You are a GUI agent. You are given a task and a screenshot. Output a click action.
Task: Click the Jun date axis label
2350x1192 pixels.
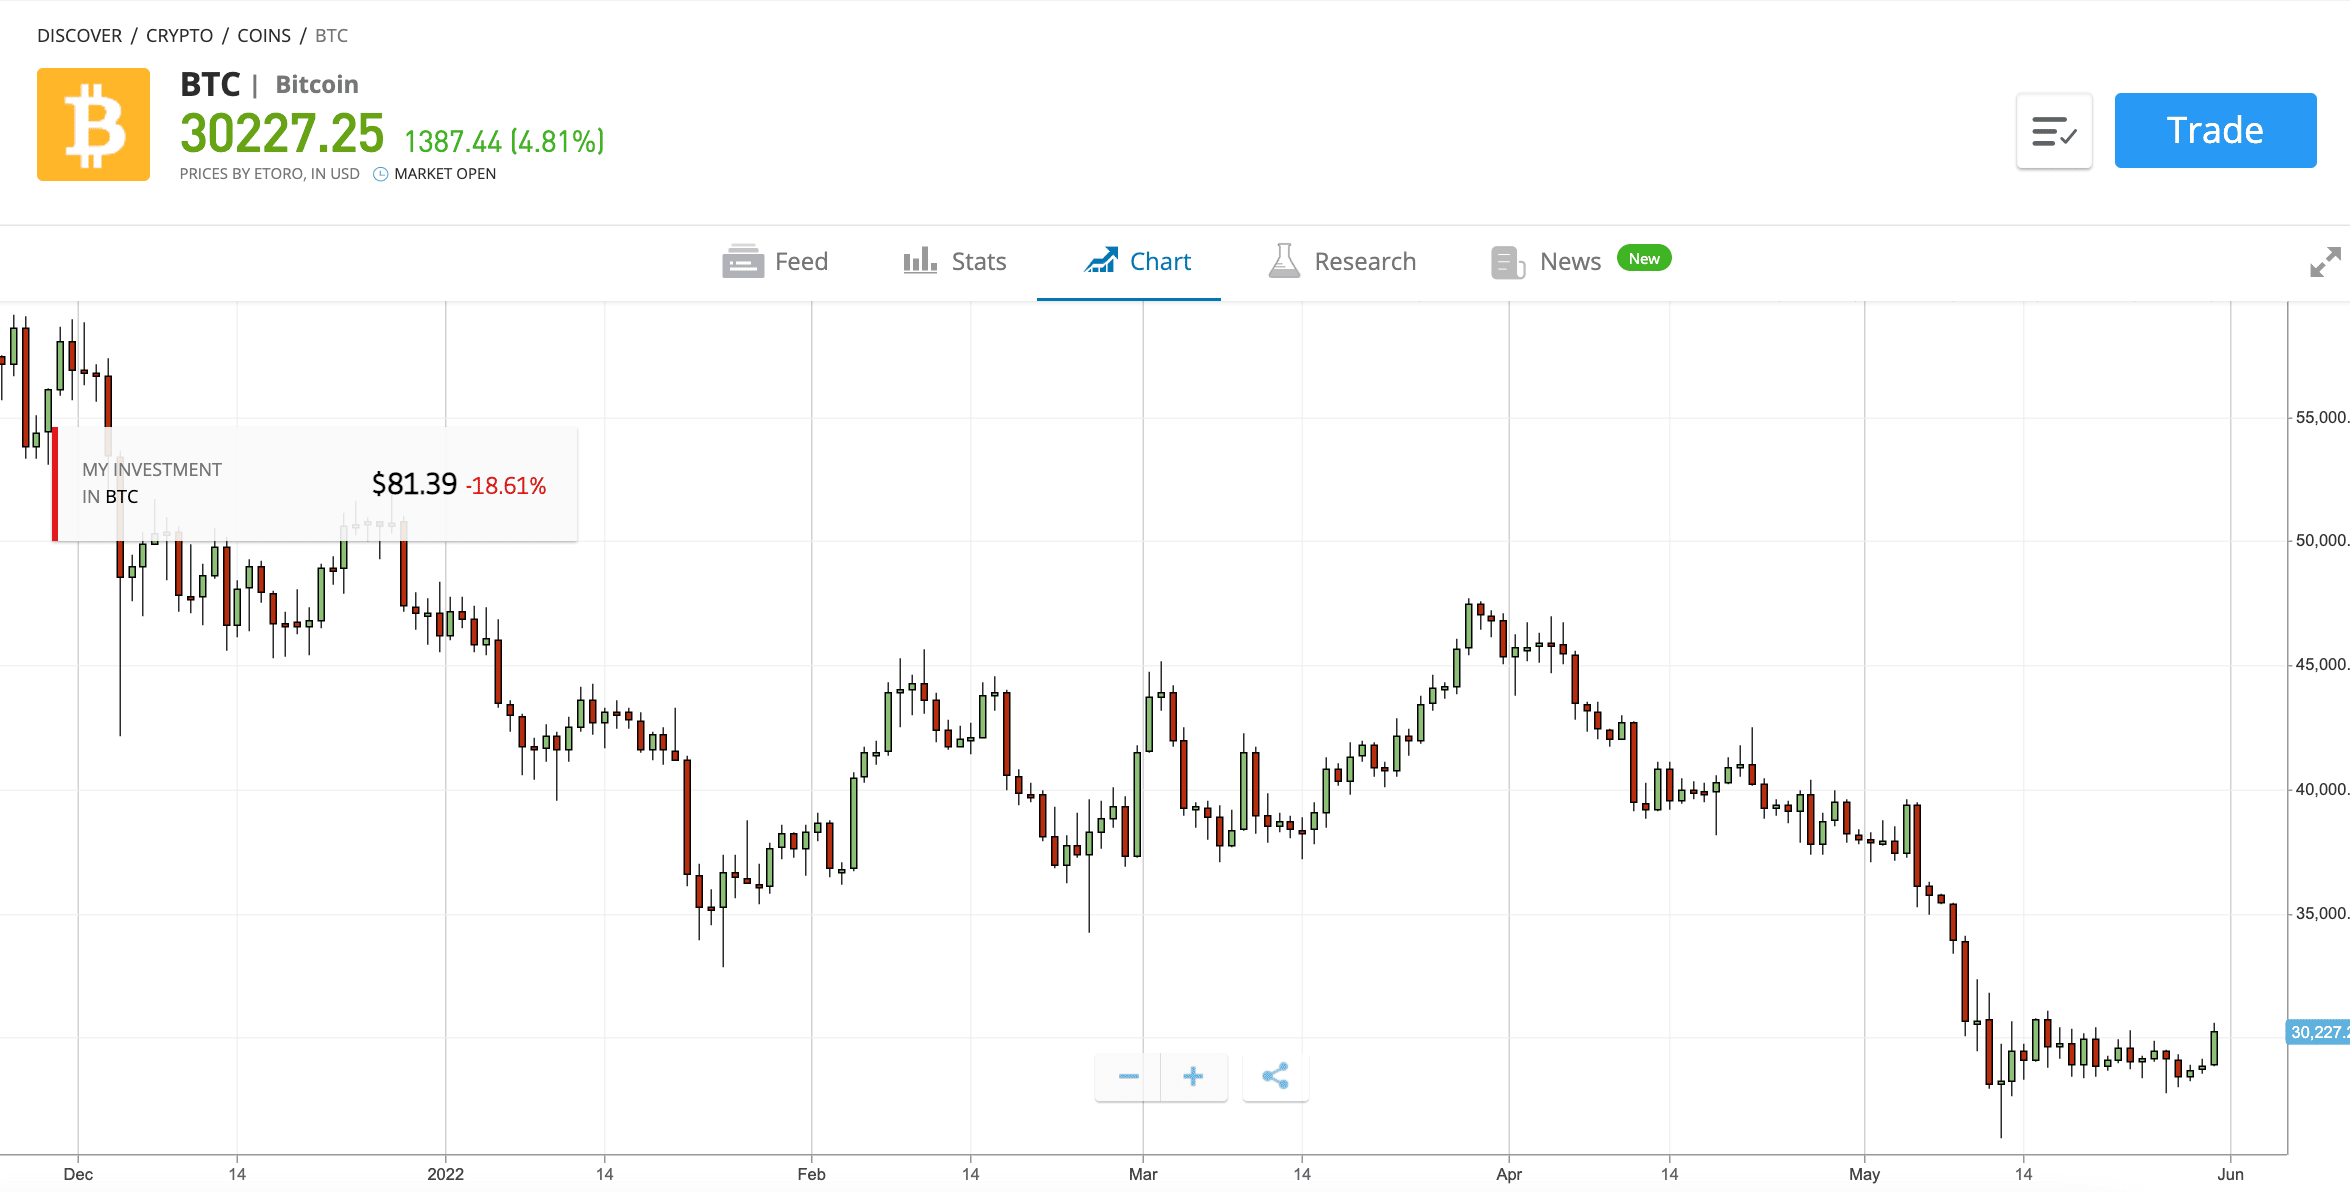pyautogui.click(x=2230, y=1174)
